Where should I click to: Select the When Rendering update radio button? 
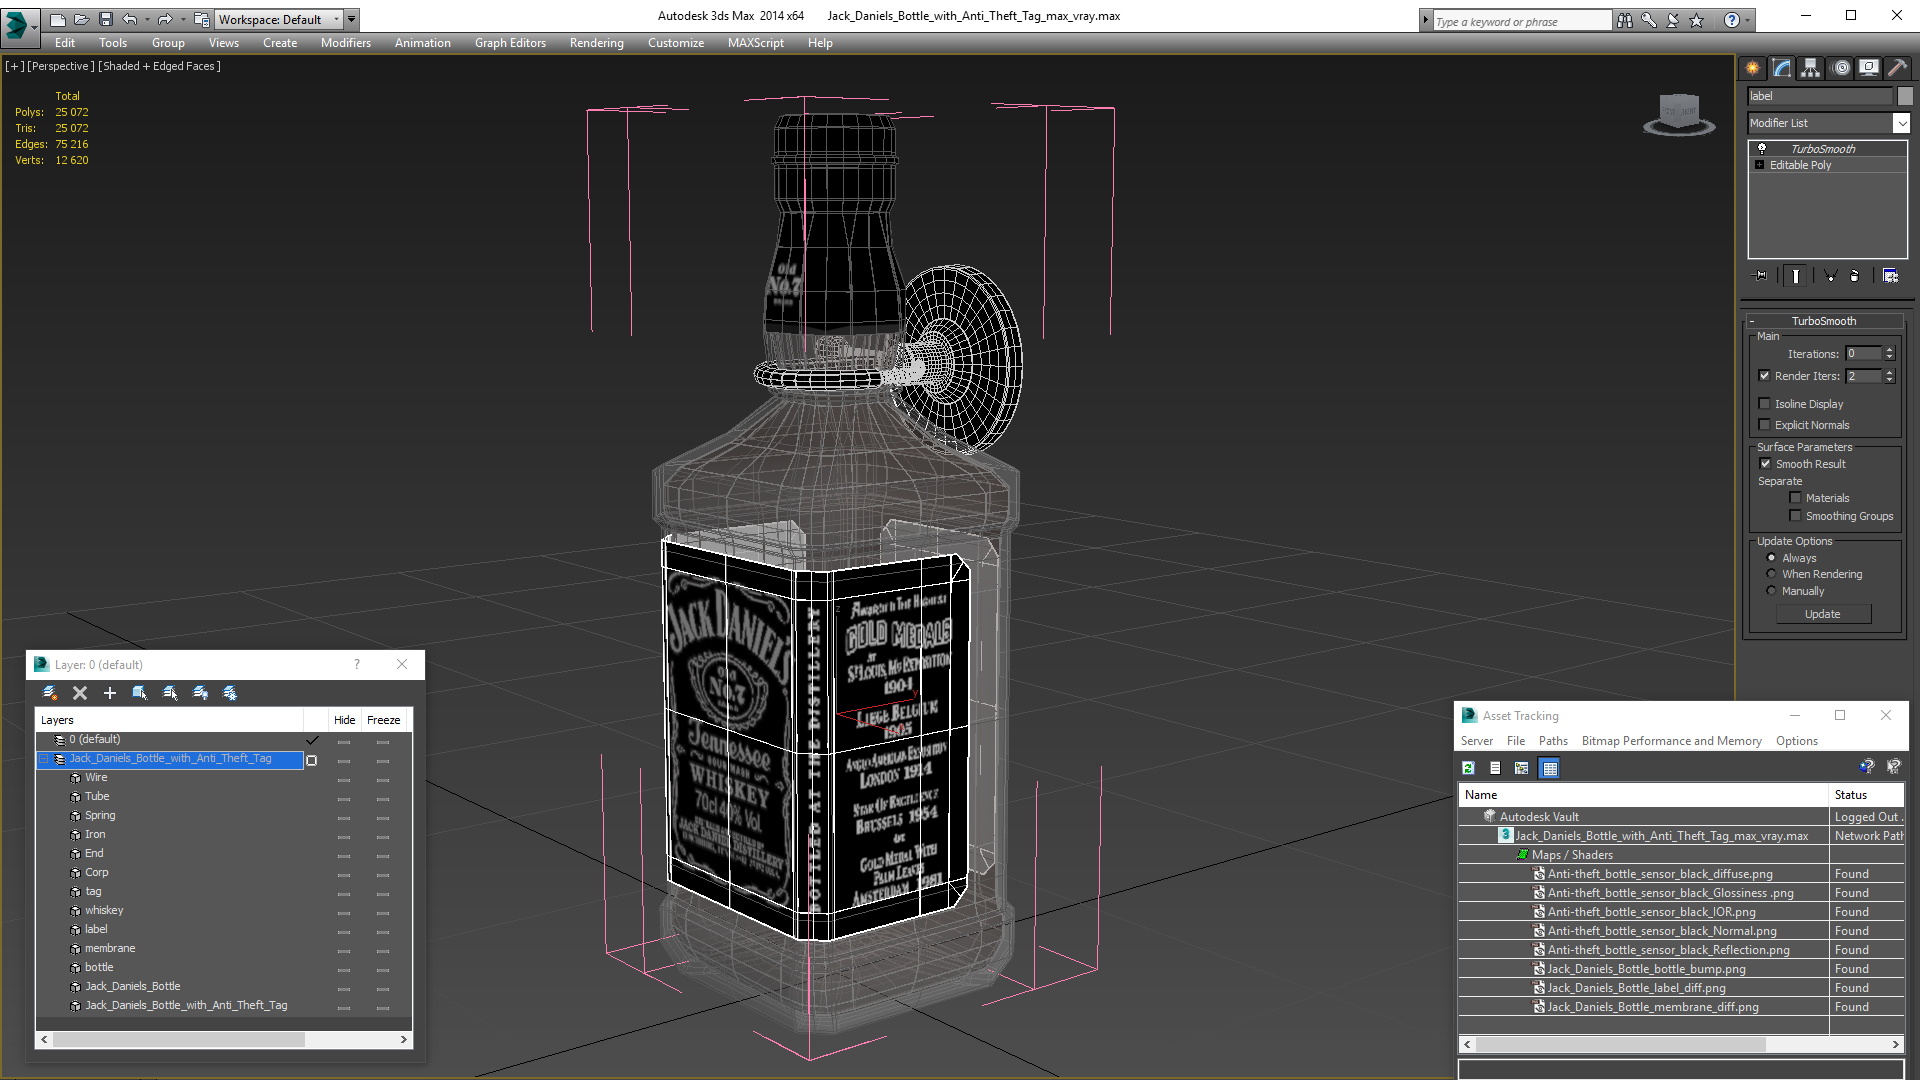tap(1772, 574)
